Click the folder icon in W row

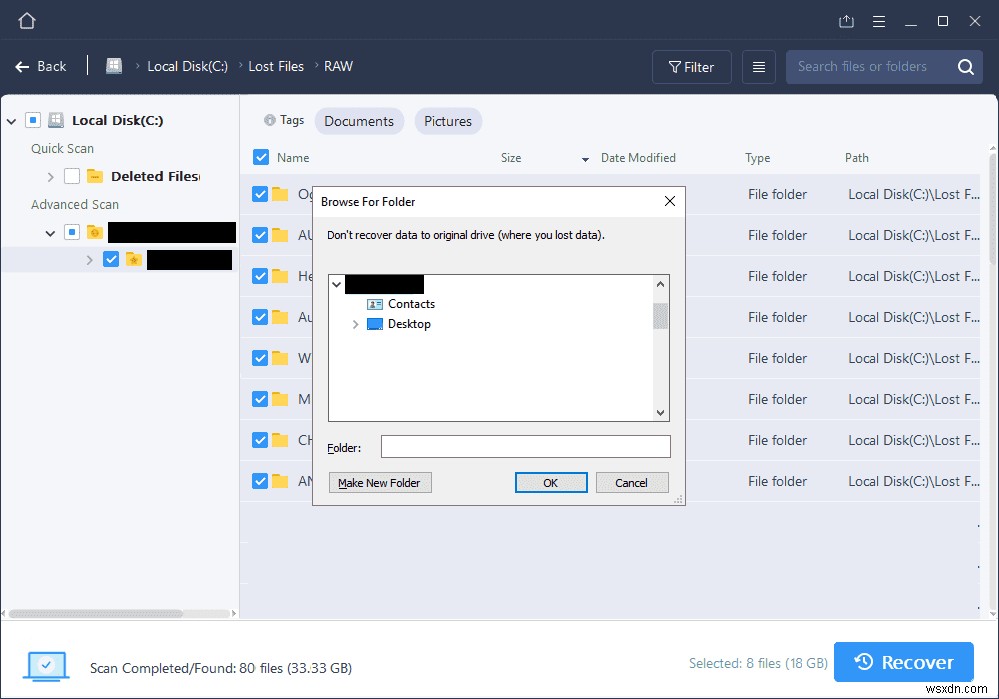point(280,357)
